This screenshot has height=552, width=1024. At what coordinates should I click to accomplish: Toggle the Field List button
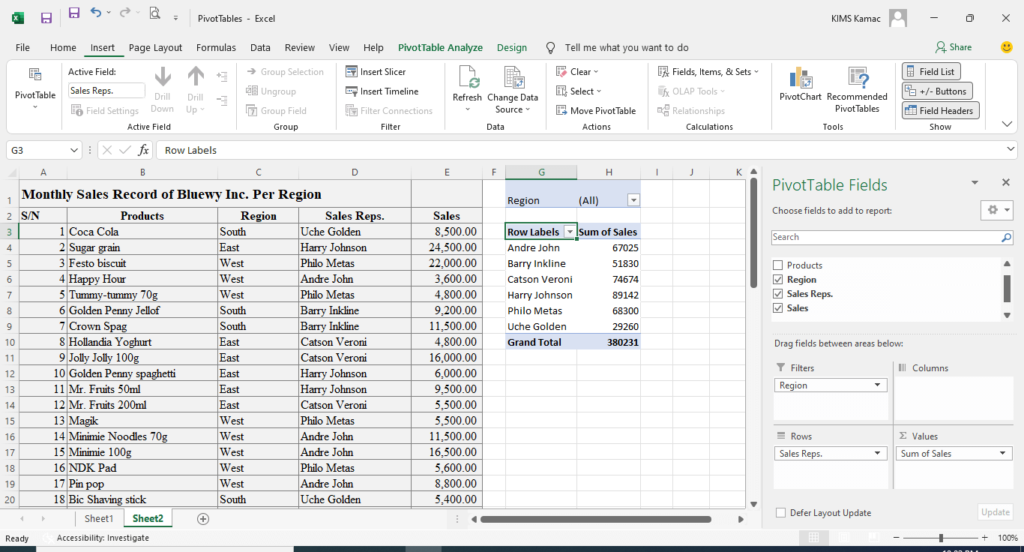tap(931, 72)
